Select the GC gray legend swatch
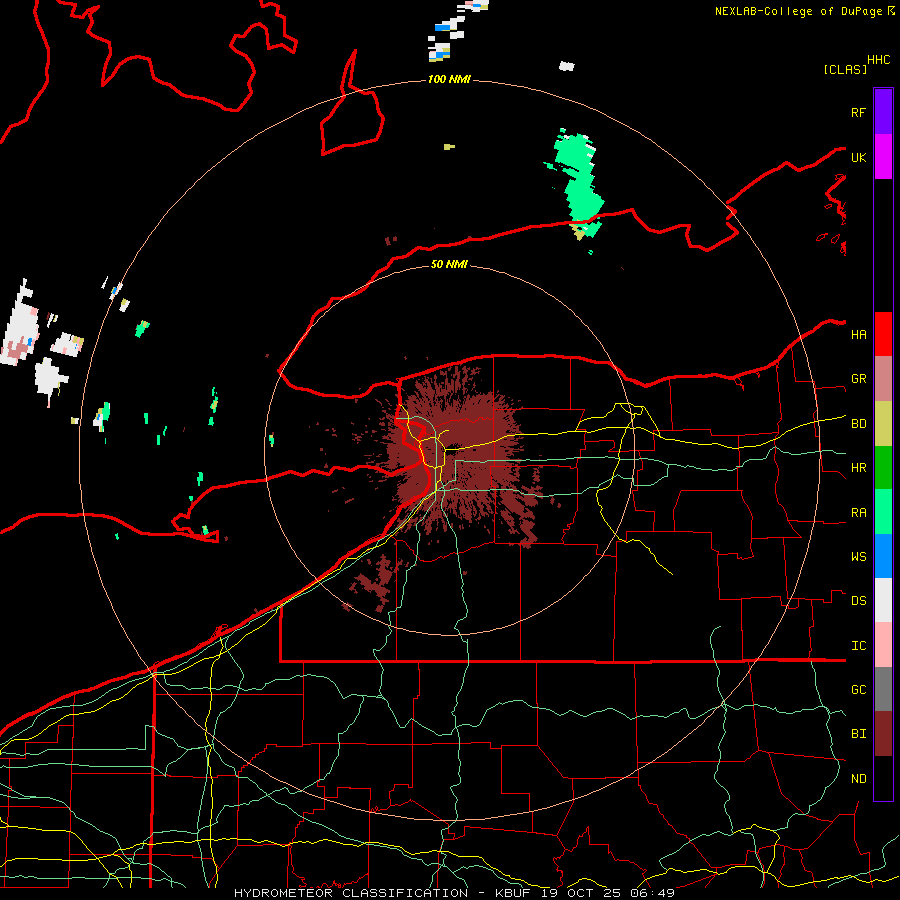900x900 pixels. tap(883, 689)
